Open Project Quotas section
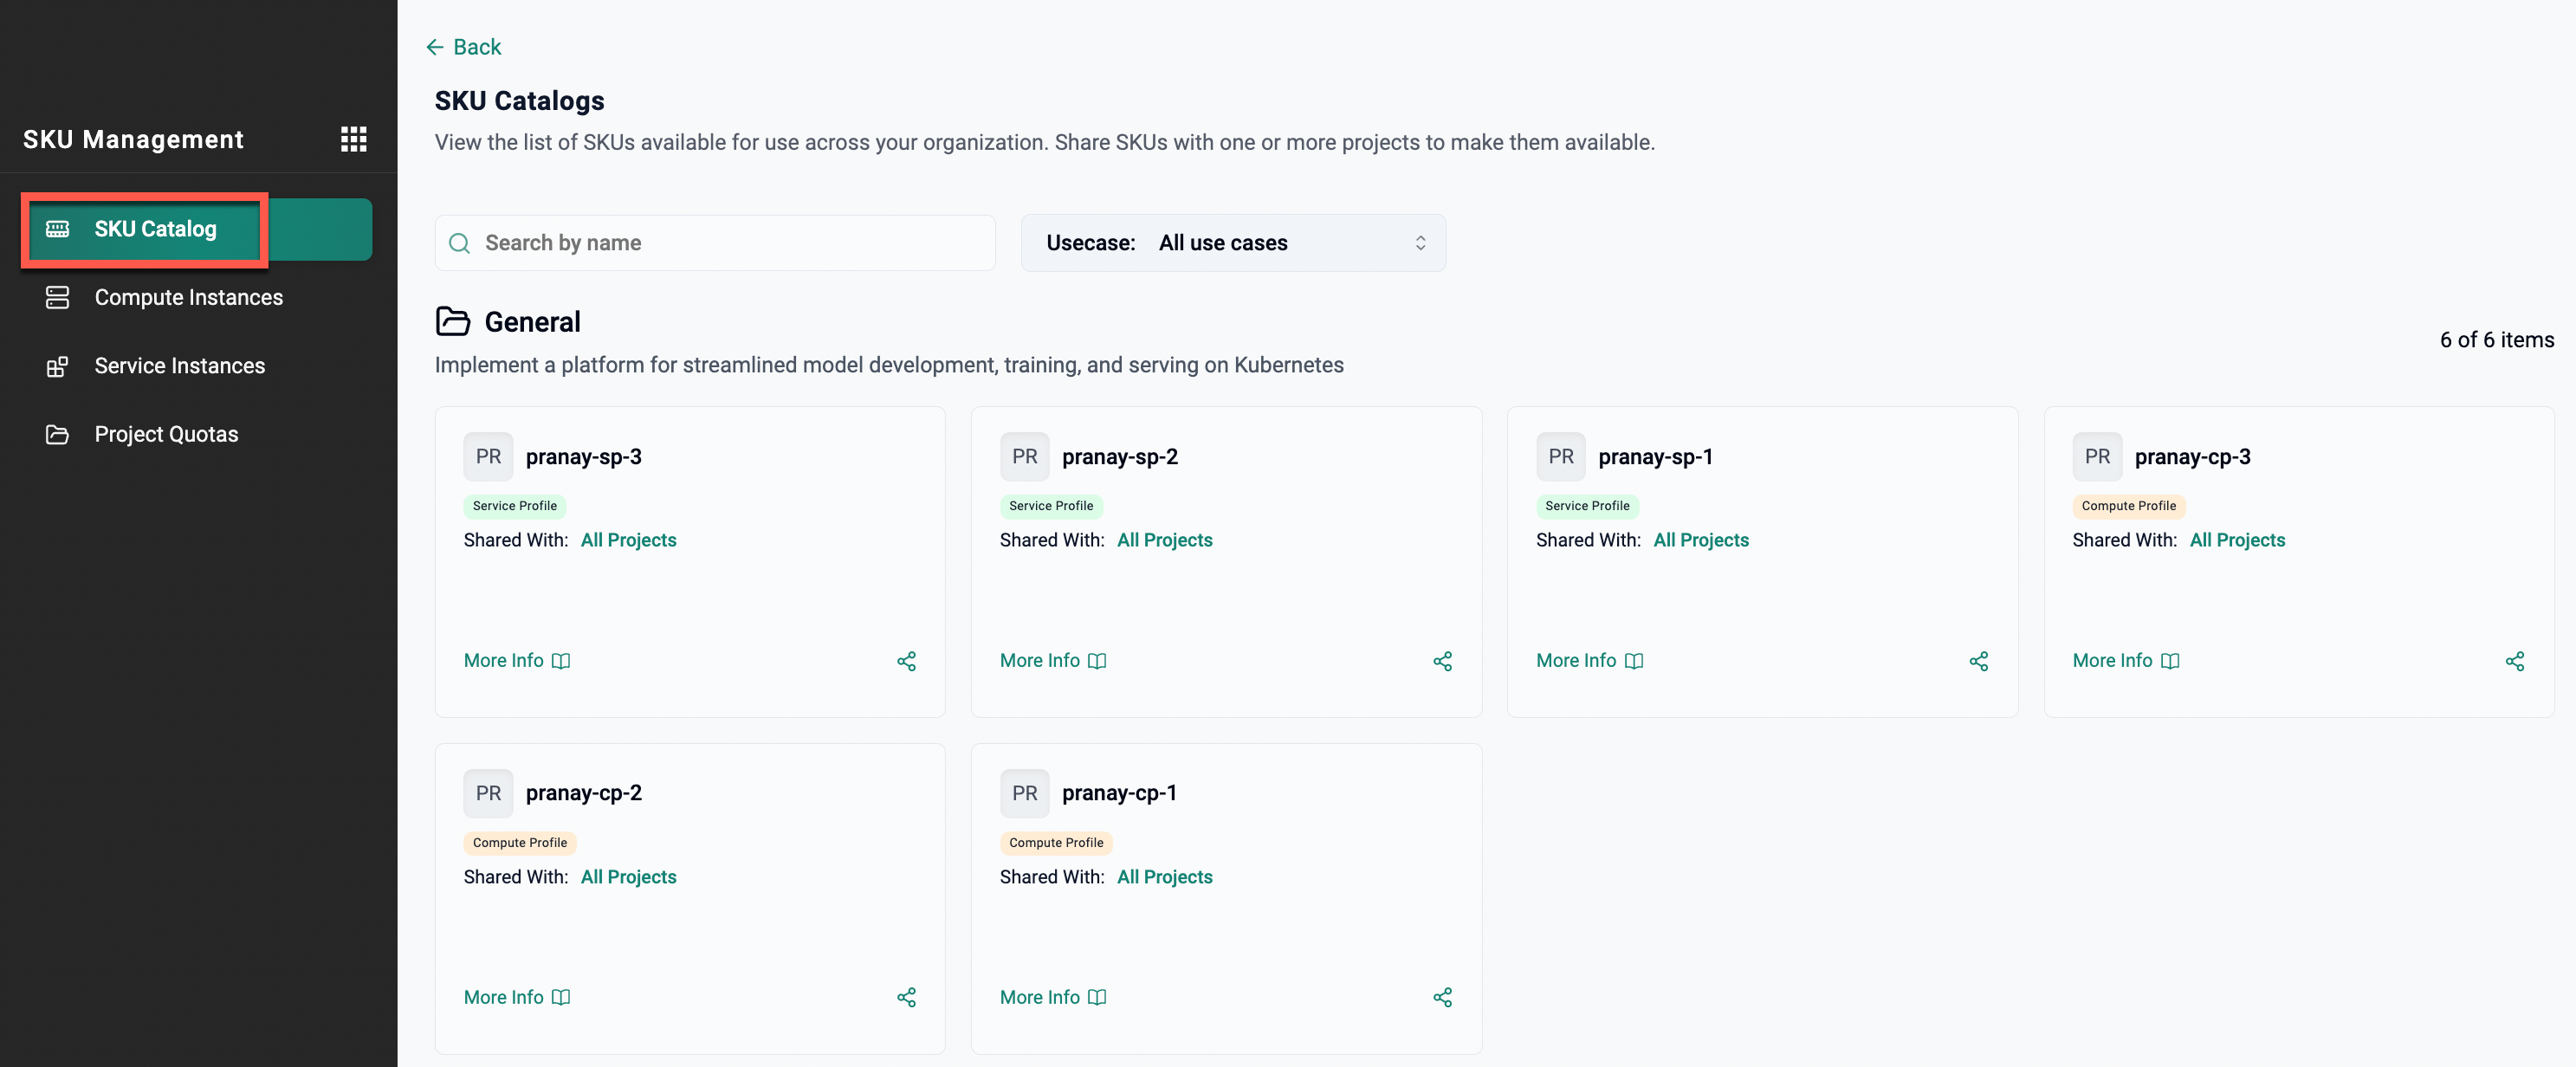The height and width of the screenshot is (1067, 2576). pos(166,434)
